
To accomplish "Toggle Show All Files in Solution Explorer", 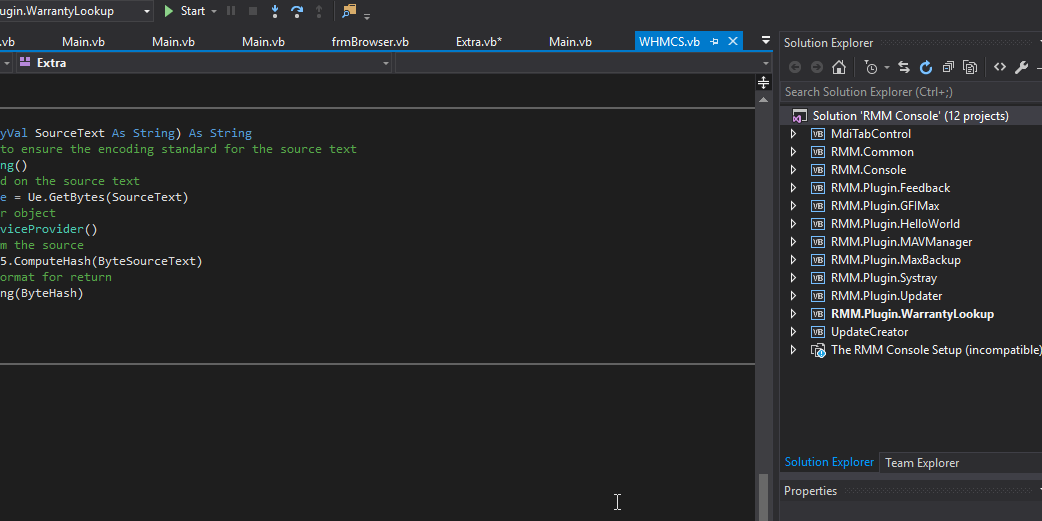I will (970, 67).
